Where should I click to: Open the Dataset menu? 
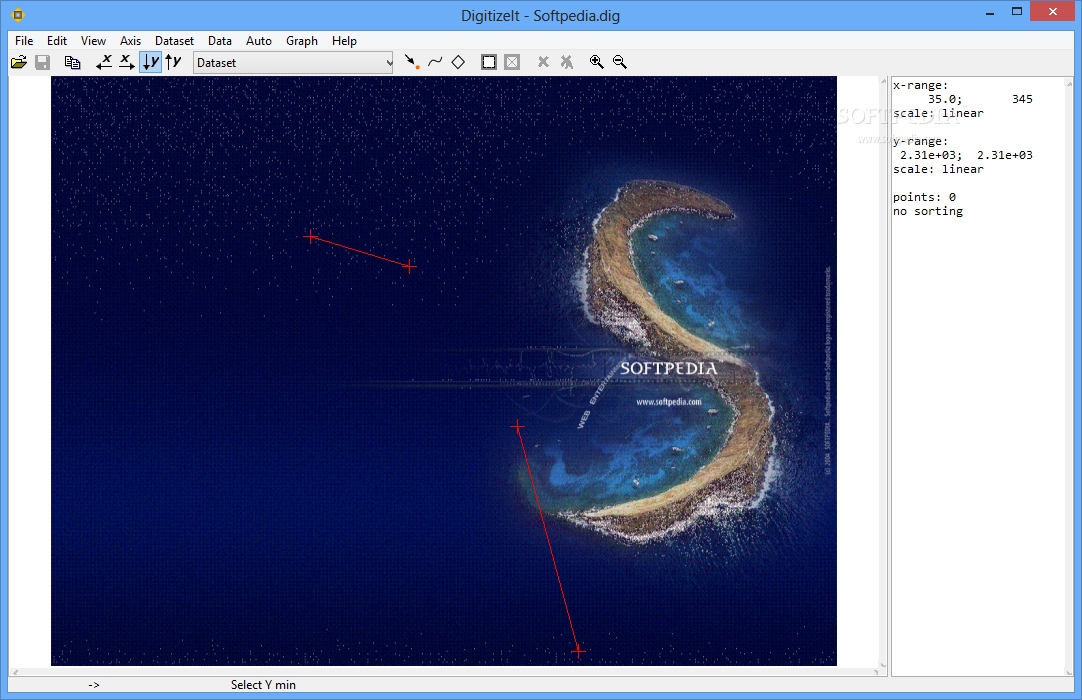coord(175,41)
